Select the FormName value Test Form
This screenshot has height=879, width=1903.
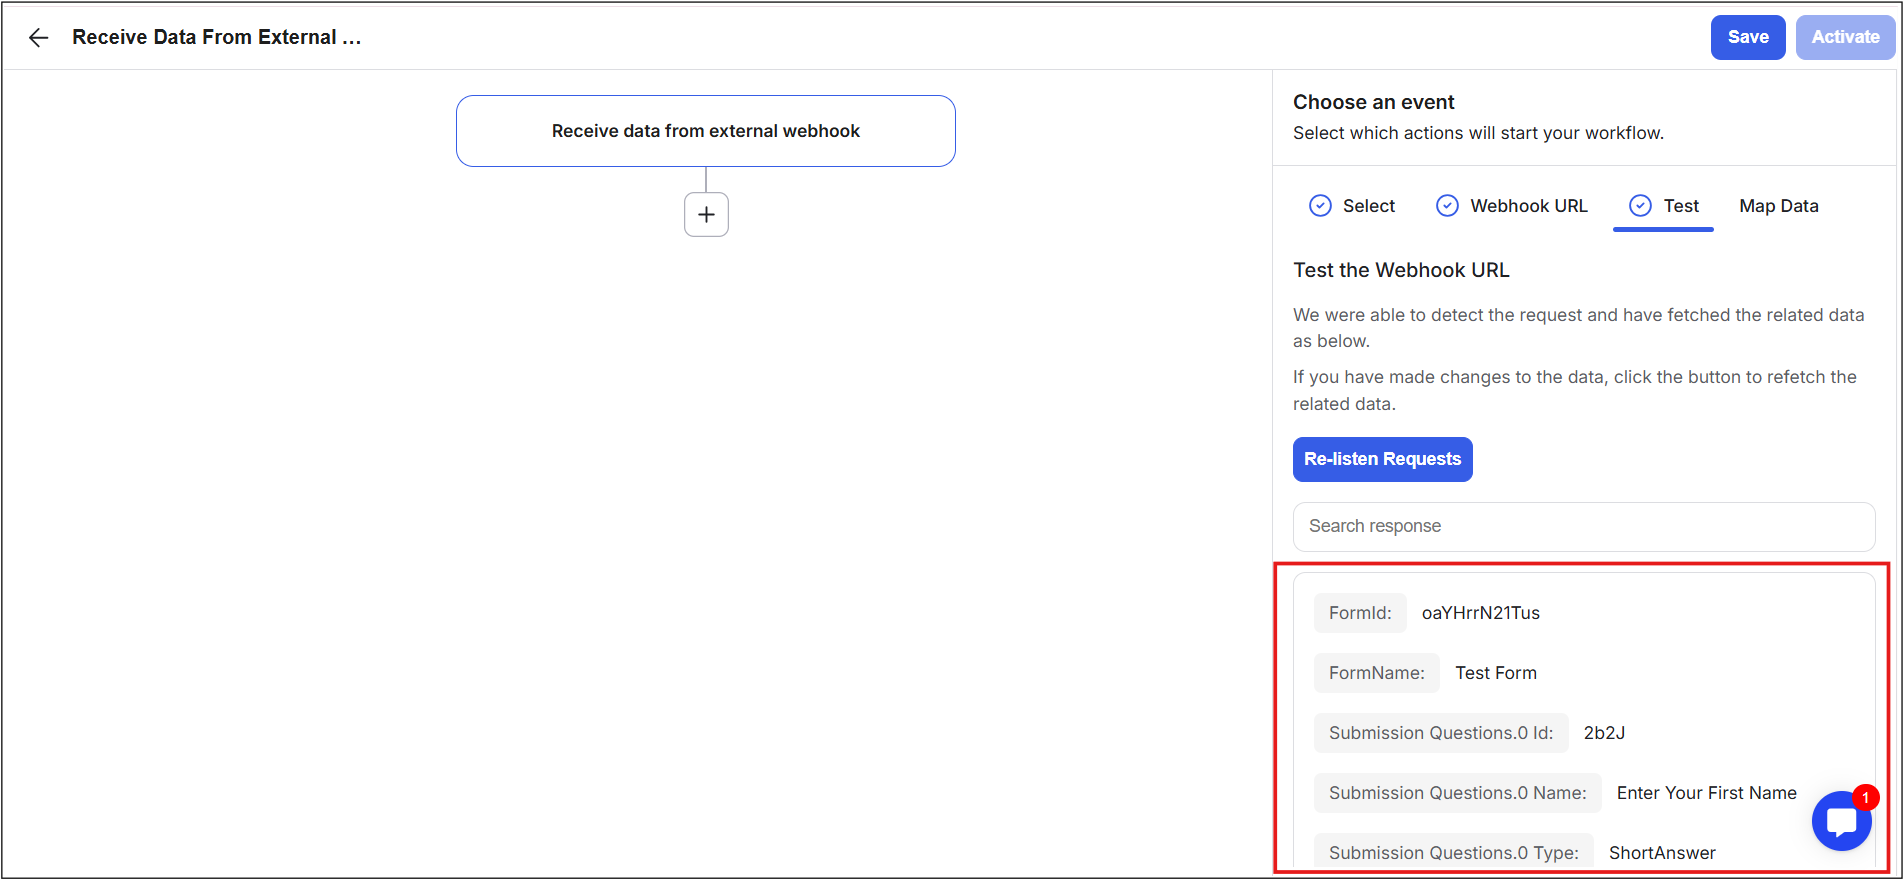1495,673
